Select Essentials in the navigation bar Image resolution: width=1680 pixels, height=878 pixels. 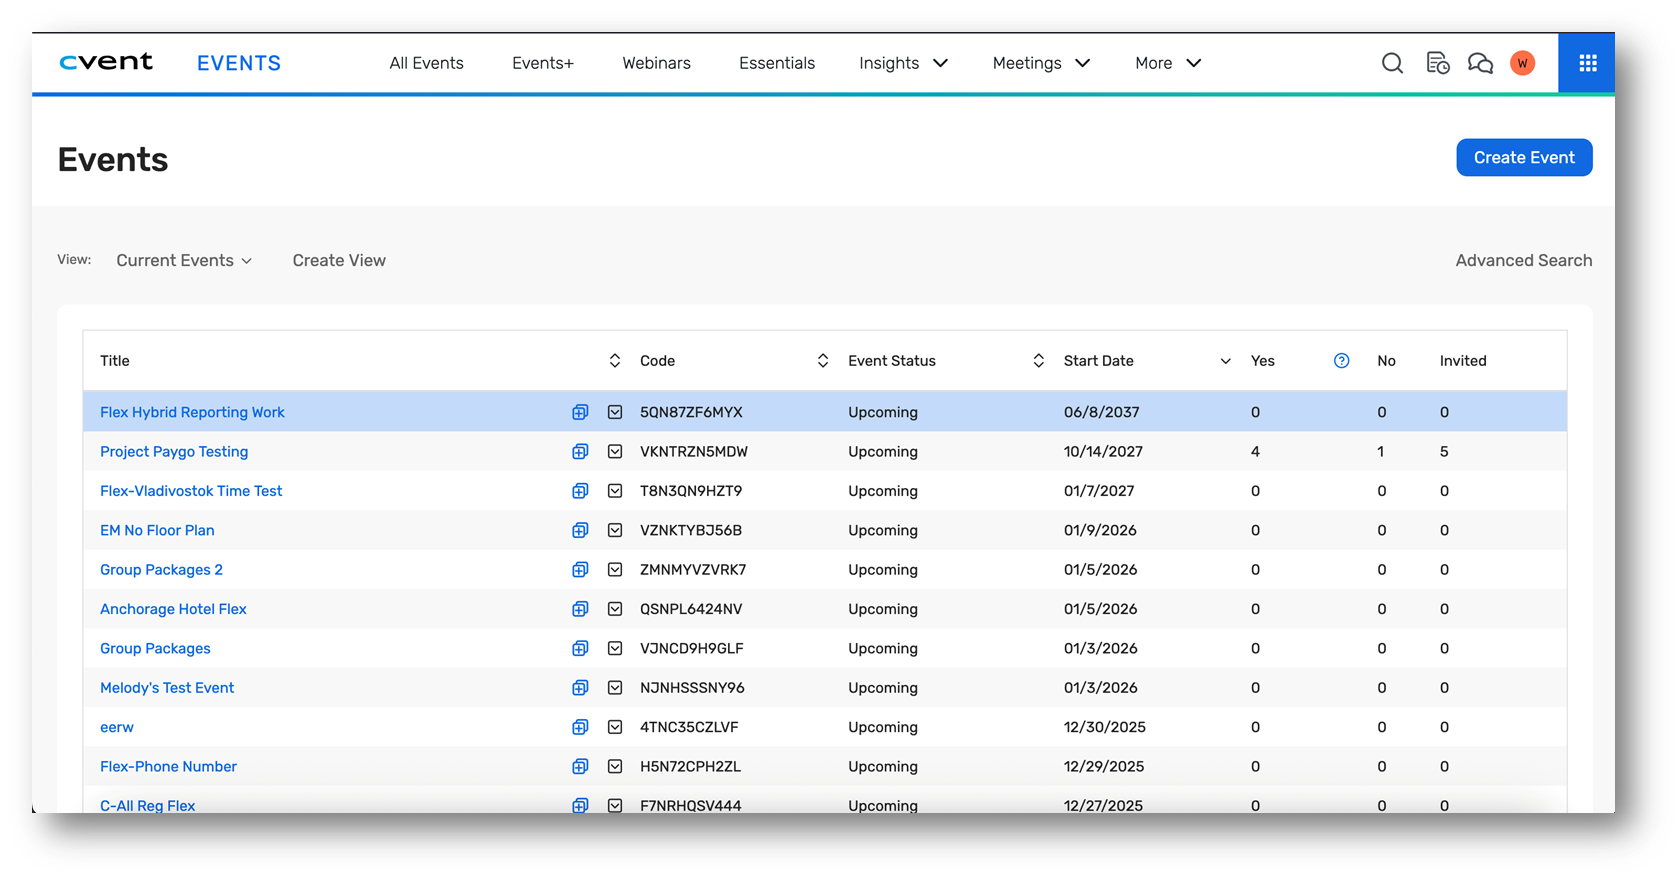(x=776, y=63)
